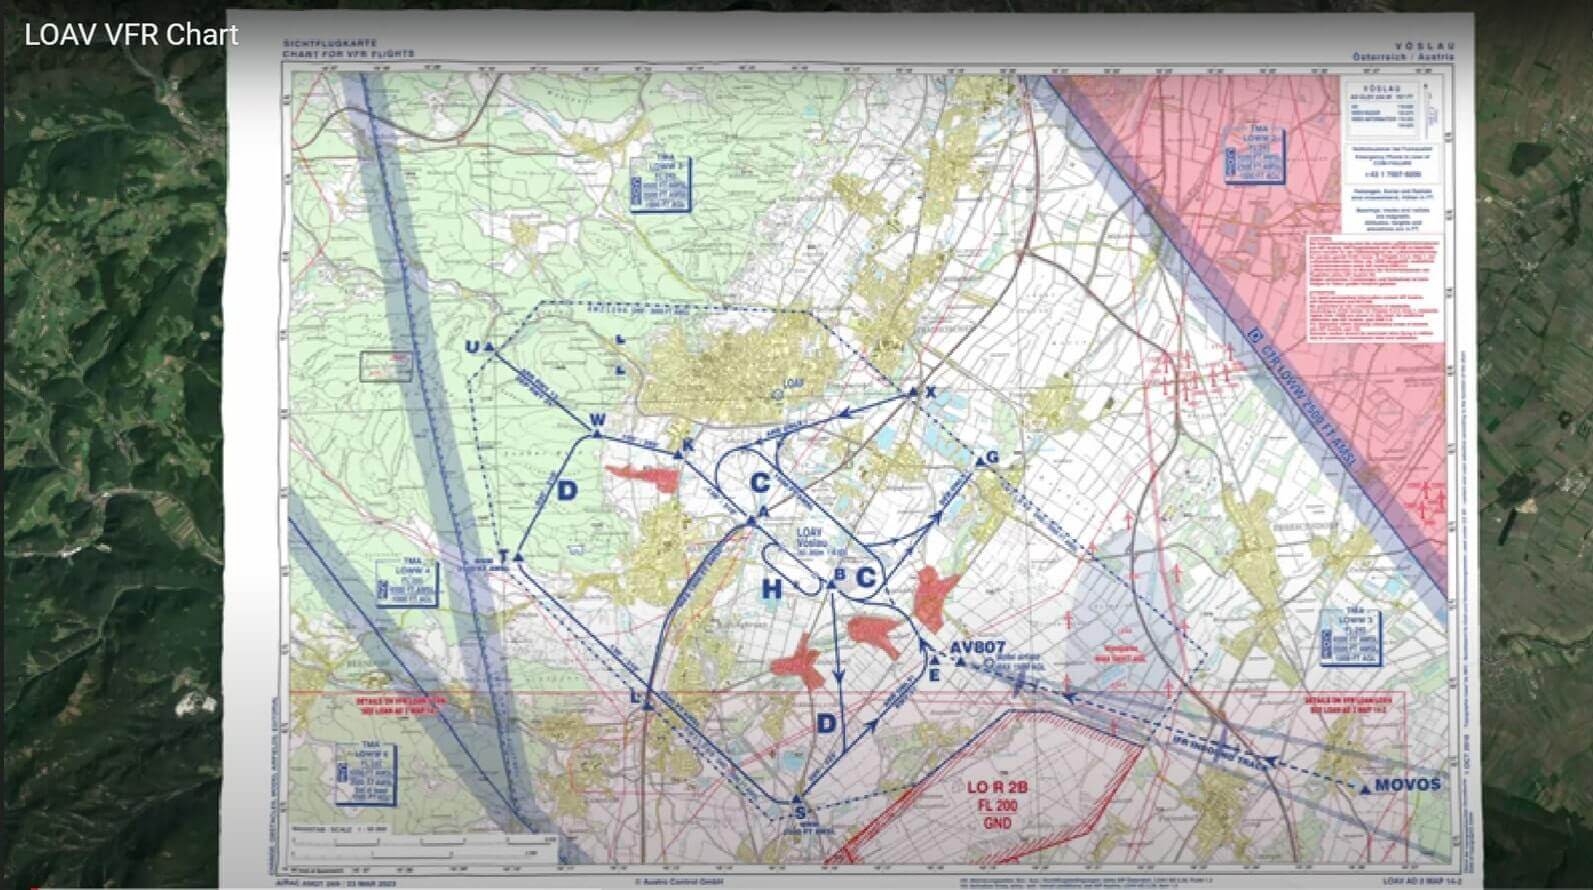This screenshot has height=890, width=1593.
Task: Click the "LOAV VFR Chart" title text
Action: point(131,35)
